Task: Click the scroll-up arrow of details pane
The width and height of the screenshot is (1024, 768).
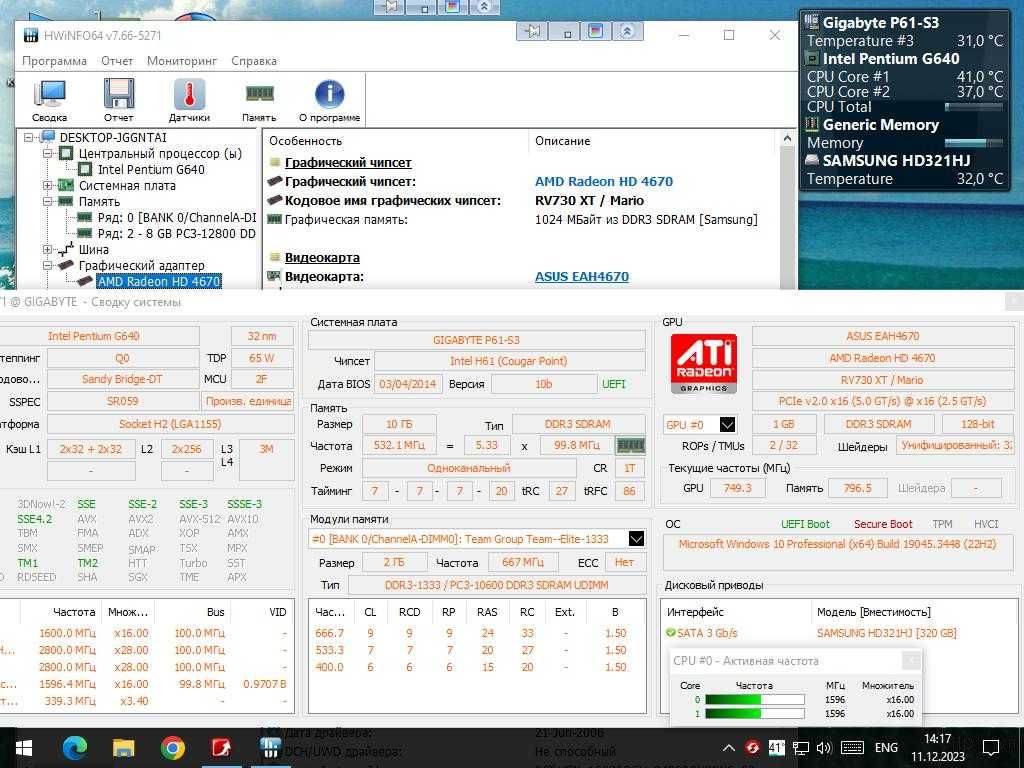Action: [x=787, y=139]
